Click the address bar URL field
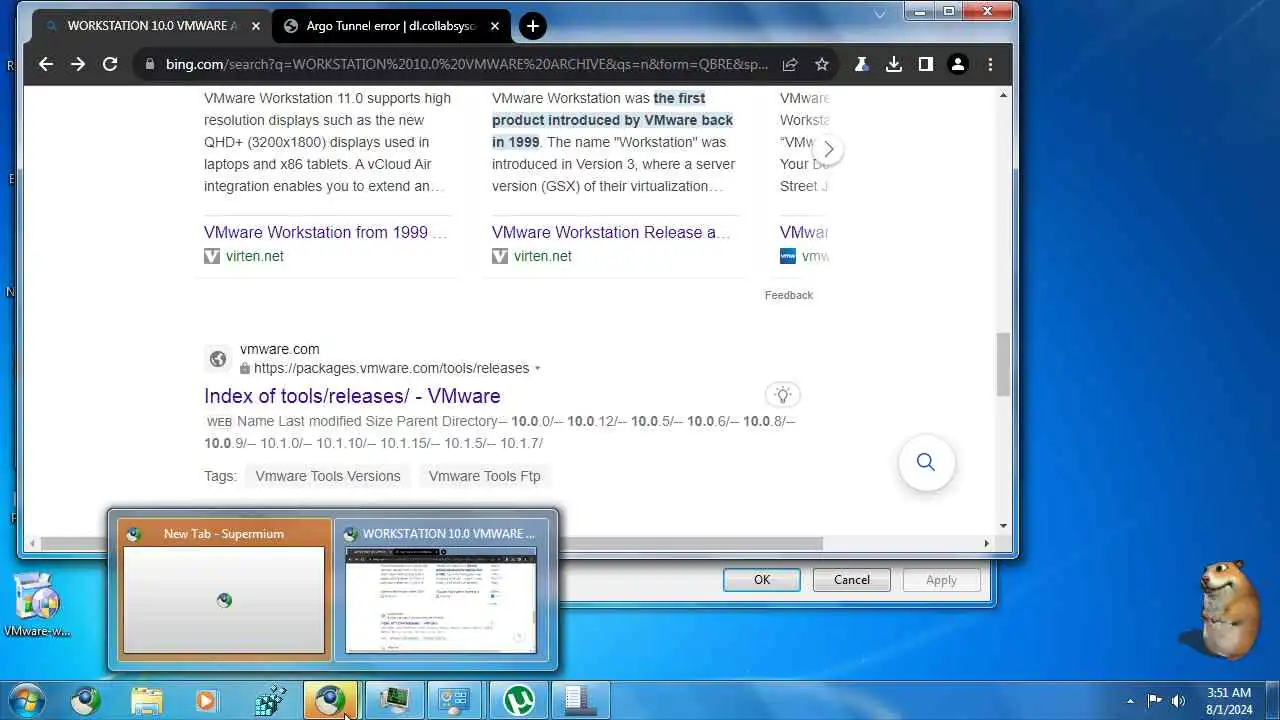Image resolution: width=1280 pixels, height=720 pixels. (467, 64)
